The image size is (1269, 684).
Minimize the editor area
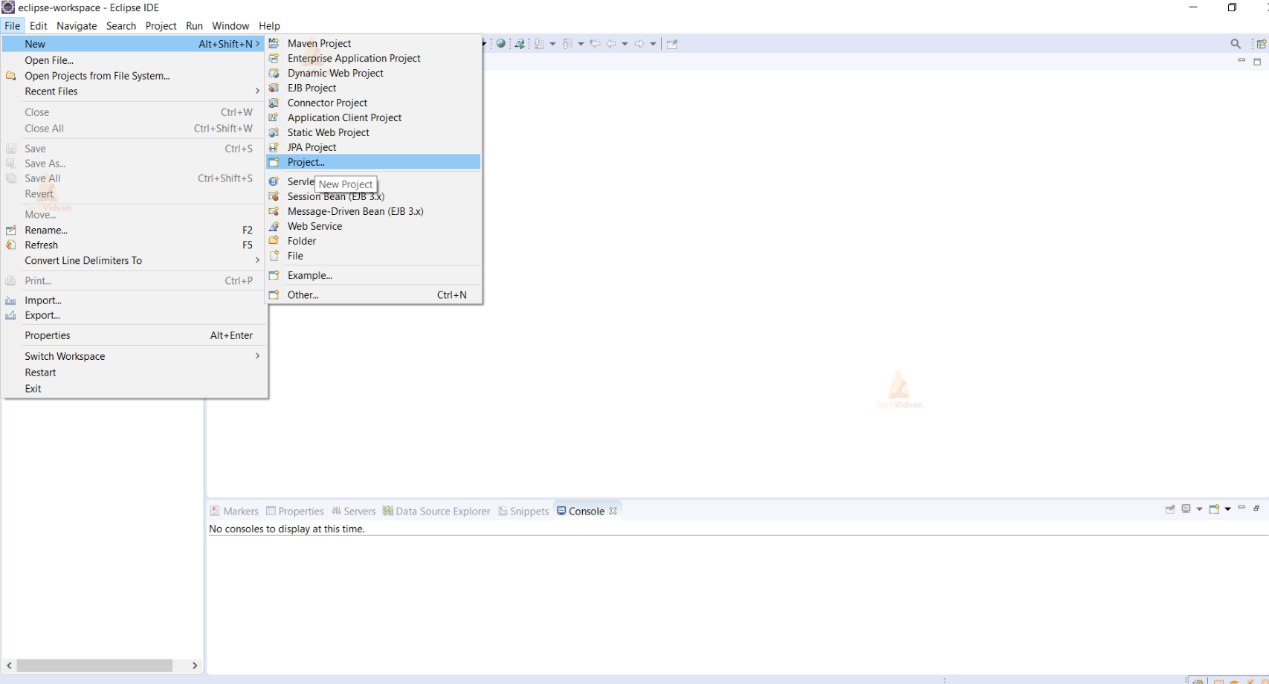[1242, 61]
